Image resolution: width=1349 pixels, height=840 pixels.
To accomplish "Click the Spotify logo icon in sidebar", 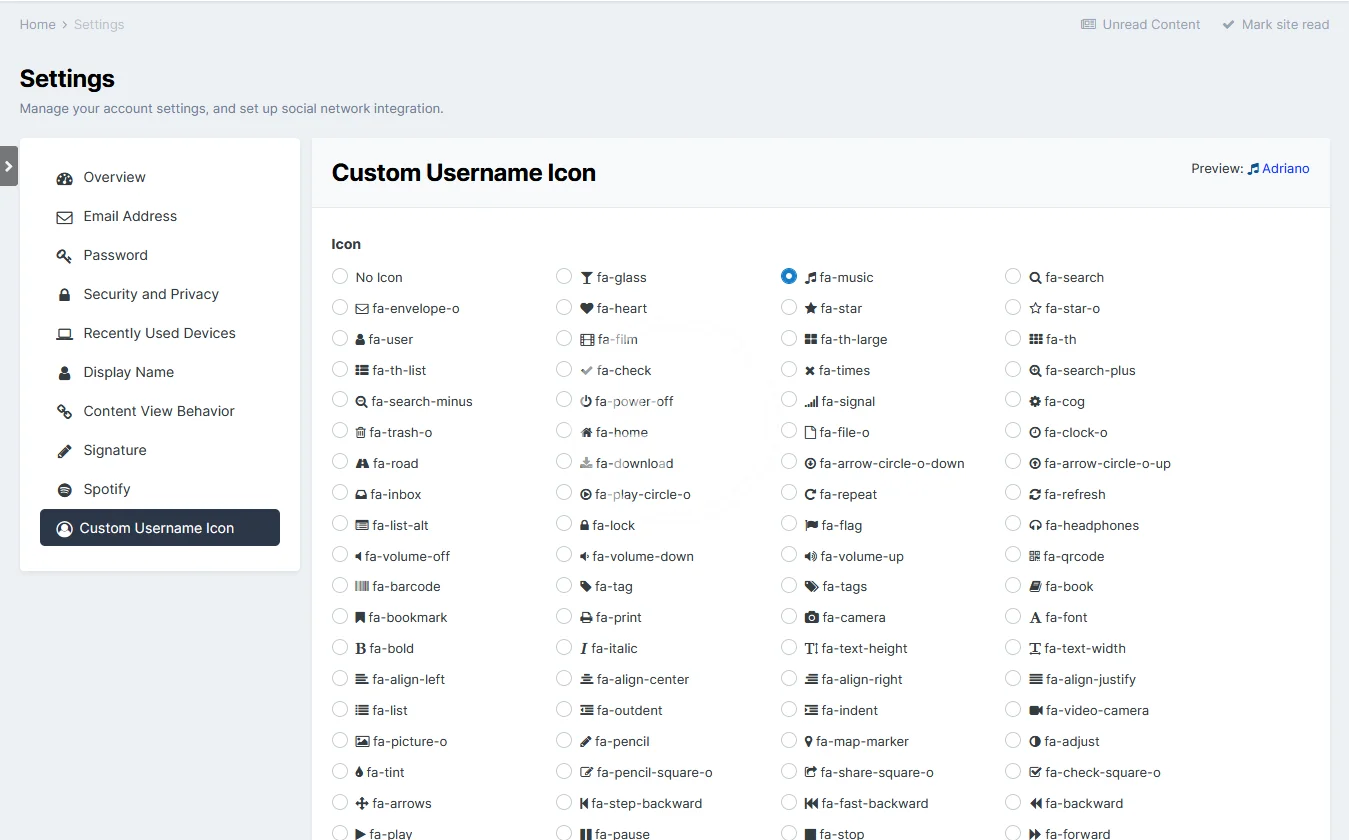I will (65, 490).
